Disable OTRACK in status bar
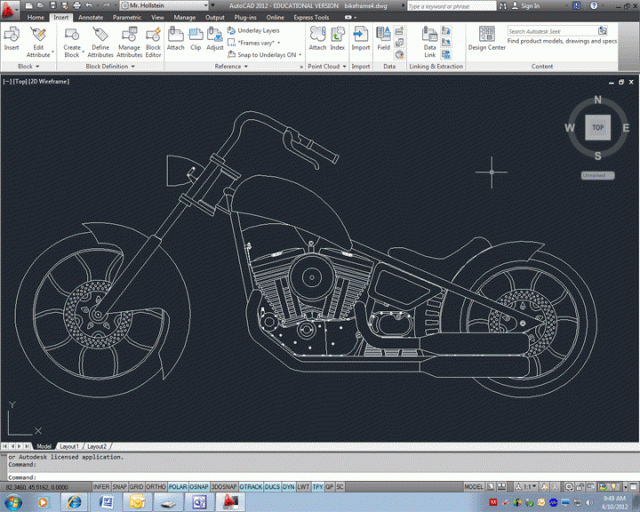640x512 pixels. pos(251,487)
